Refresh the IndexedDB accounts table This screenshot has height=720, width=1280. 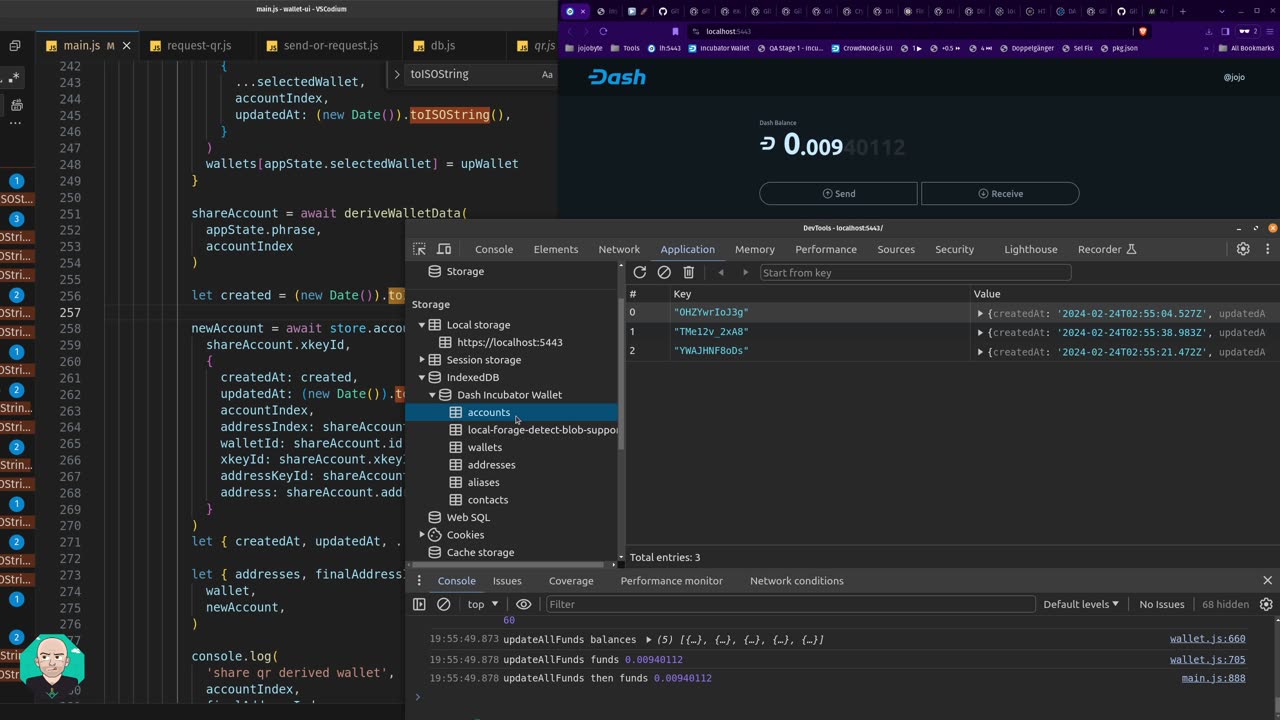(640, 272)
